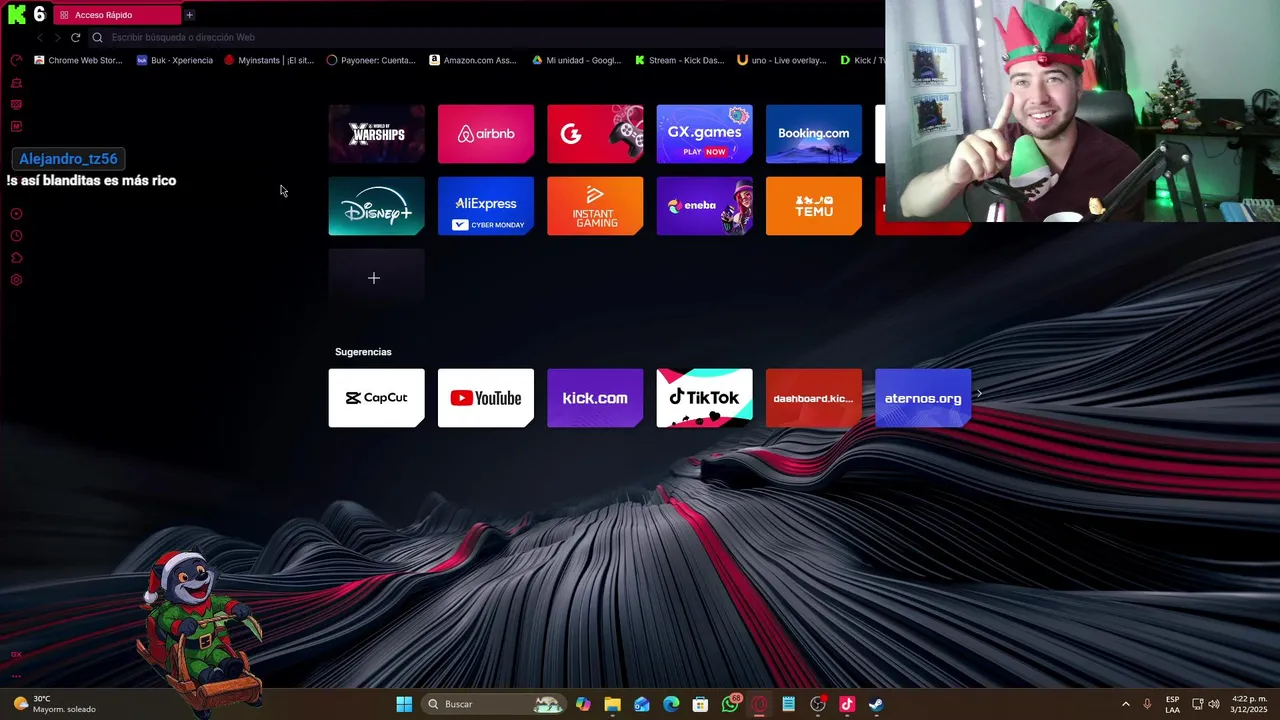Select the Acceso Rápido tab
The width and height of the screenshot is (1280, 720).
[x=117, y=15]
